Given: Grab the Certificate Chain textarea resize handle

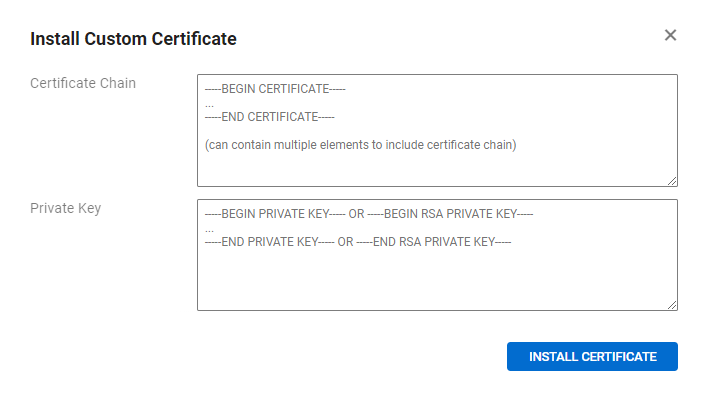Looking at the screenshot, I should [672, 181].
